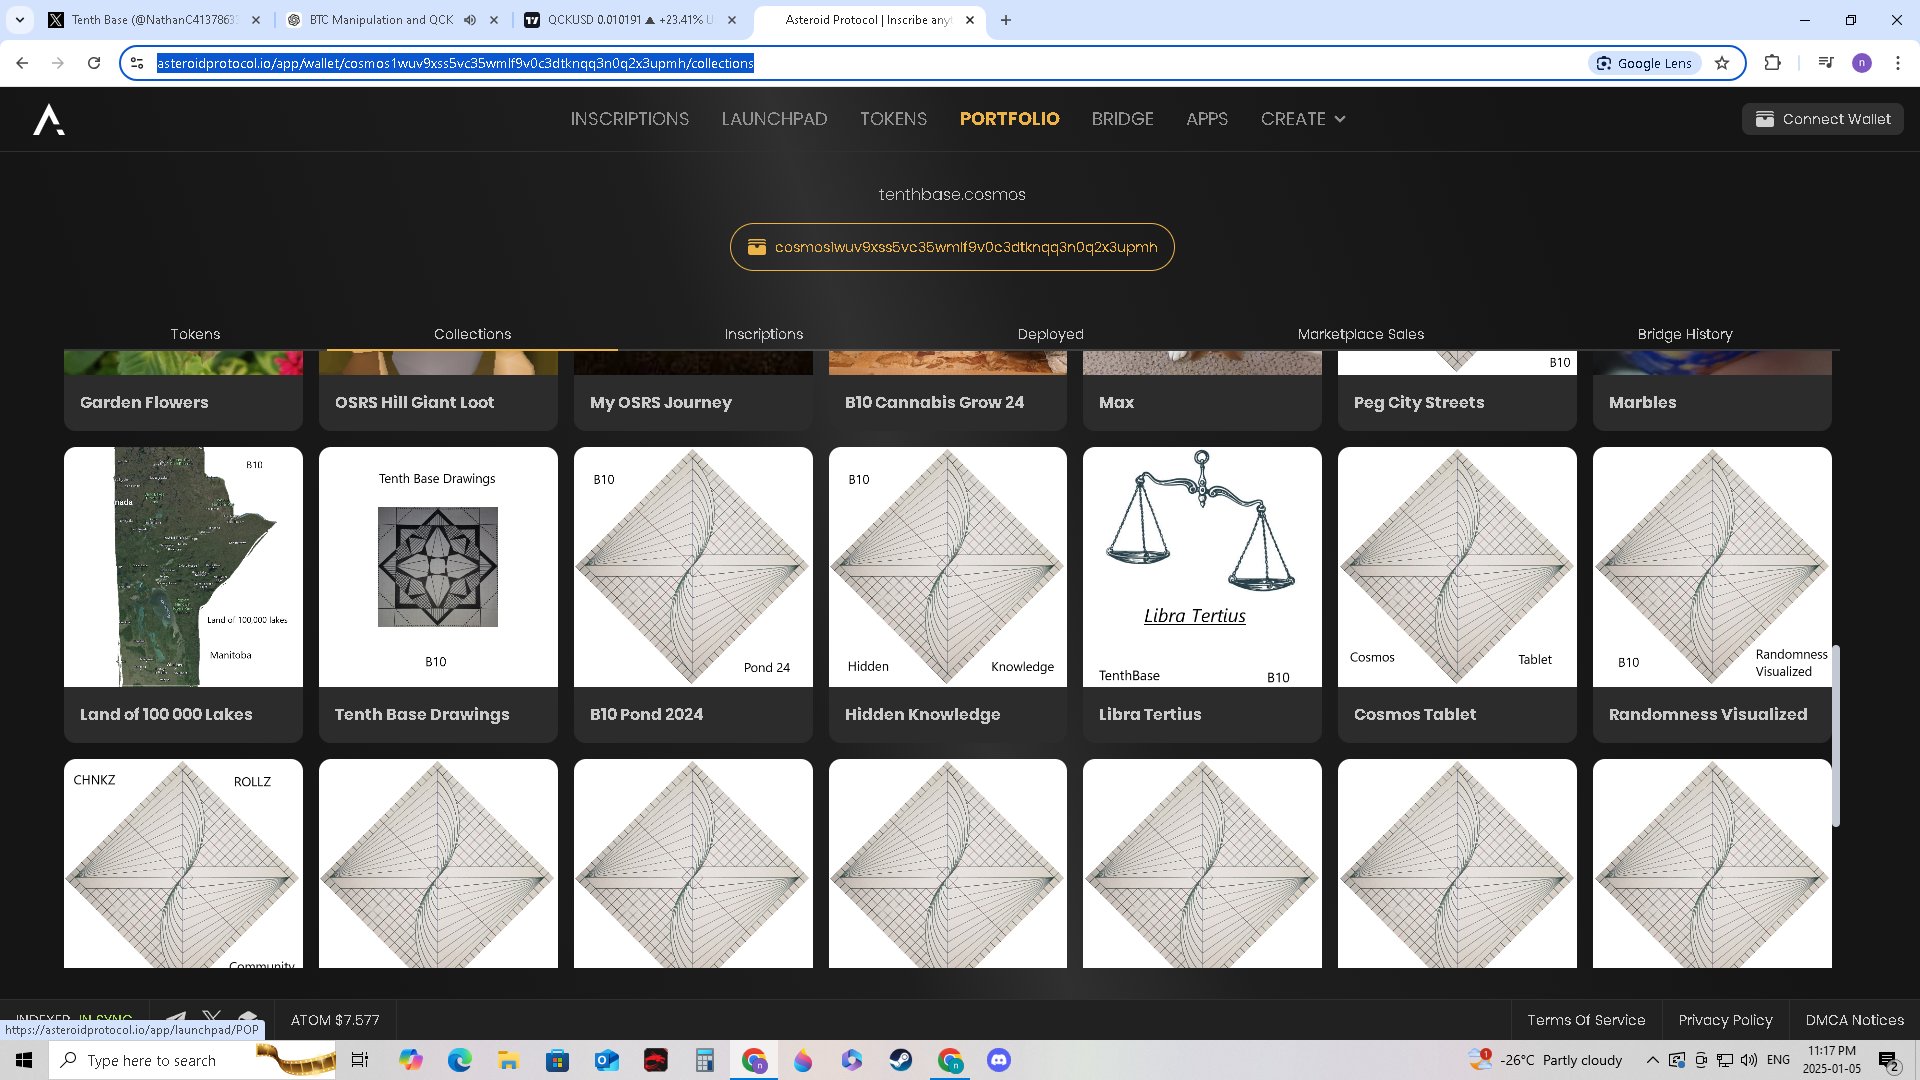
Task: Open Google Lens from address bar
Action: pos(1644,63)
